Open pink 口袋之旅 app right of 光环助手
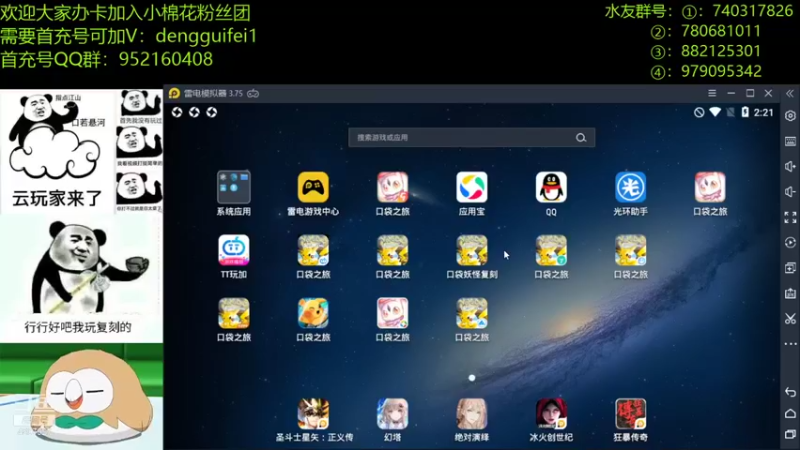The height and width of the screenshot is (450, 800). pos(710,187)
